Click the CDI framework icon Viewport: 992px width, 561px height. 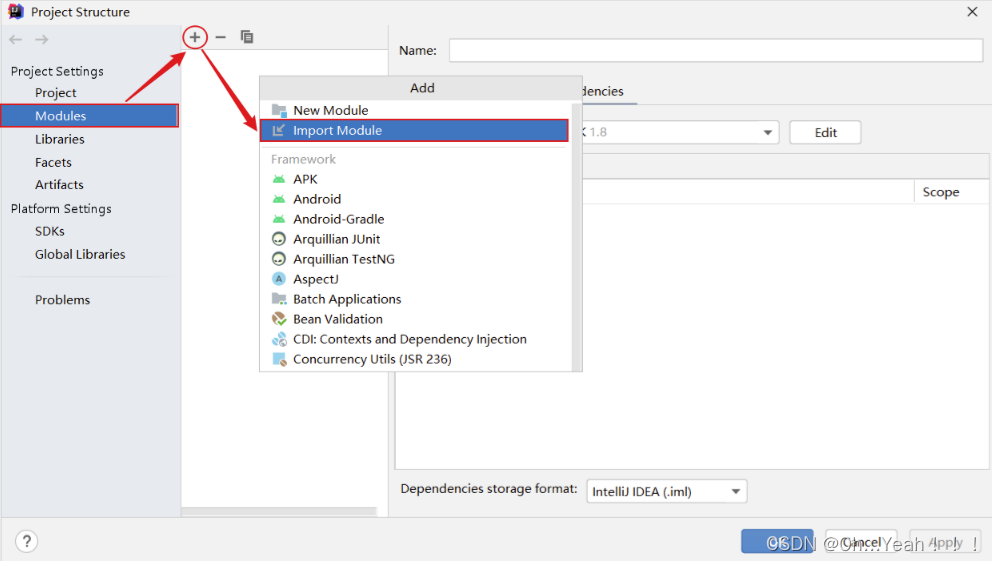tap(279, 339)
